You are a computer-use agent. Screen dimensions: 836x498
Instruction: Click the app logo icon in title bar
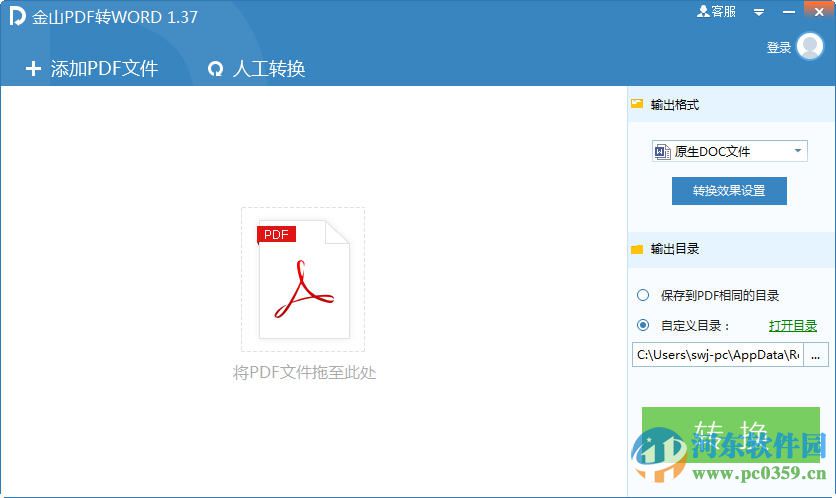point(17,16)
